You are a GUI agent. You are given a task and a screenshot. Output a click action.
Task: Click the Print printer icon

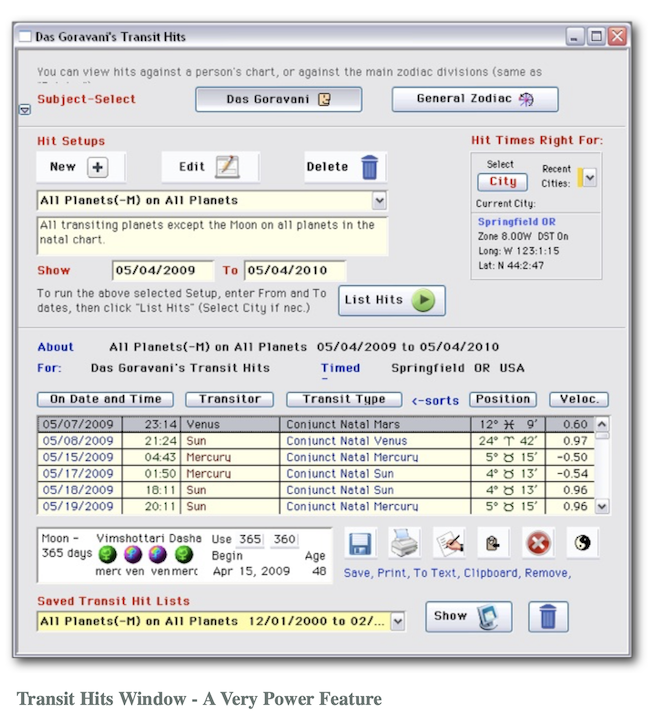point(403,544)
